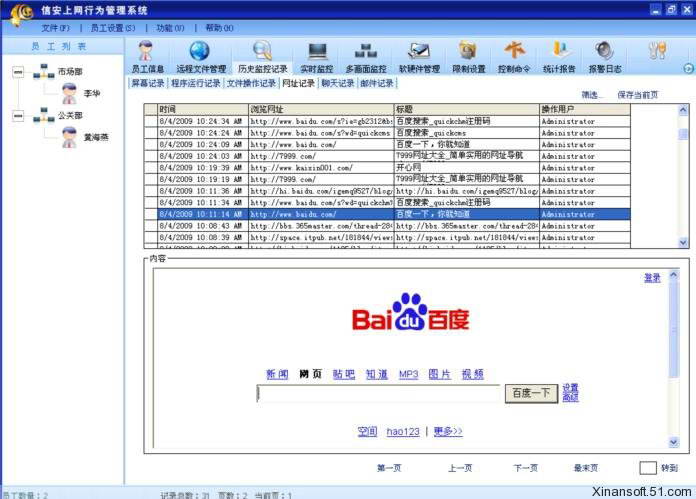Viewport: 696px width, 499px height.
Task: Switch to the 屏幕记录 tab
Action: click(x=148, y=83)
